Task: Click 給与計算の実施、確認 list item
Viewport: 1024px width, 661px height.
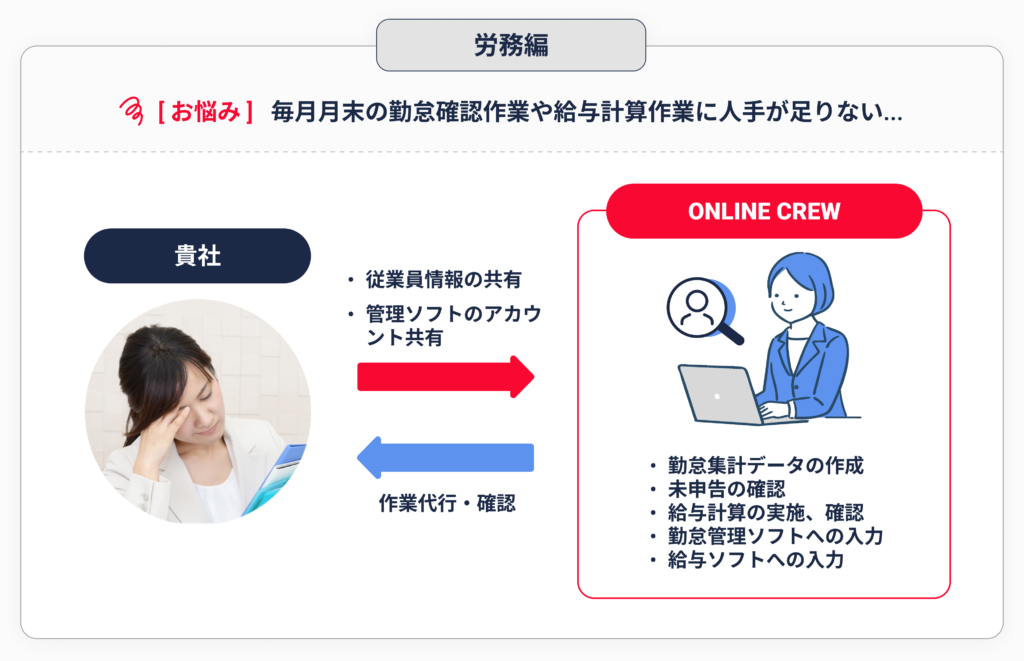Action: pyautogui.click(x=765, y=512)
